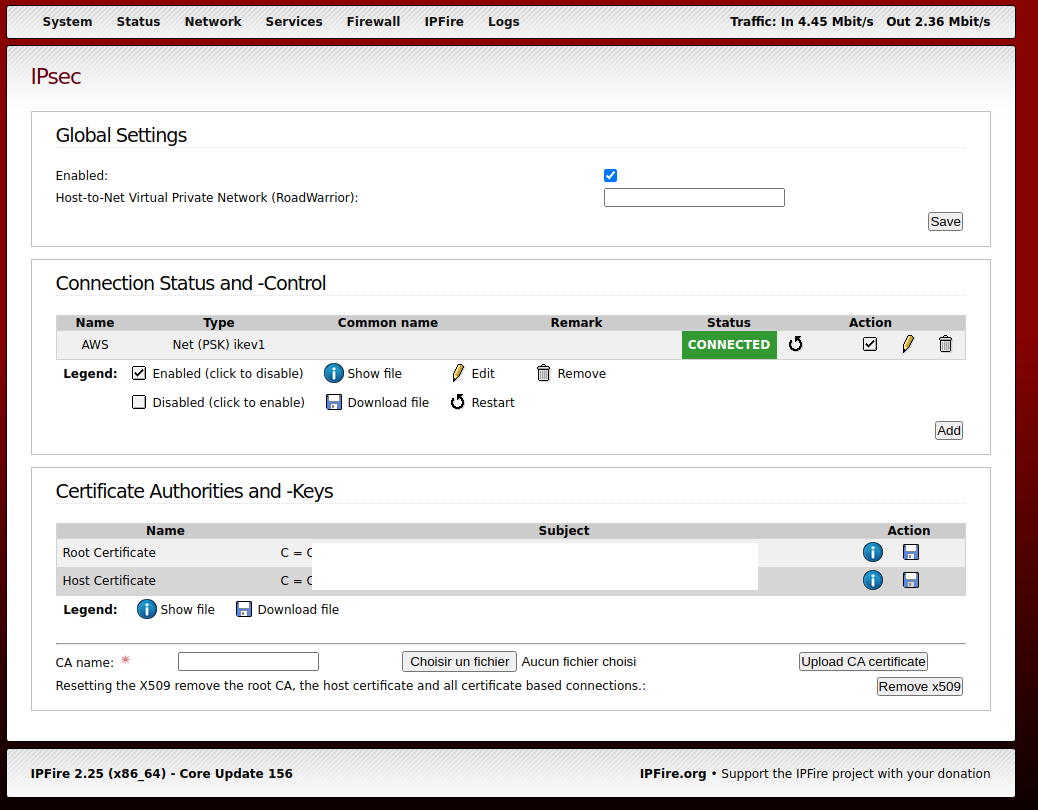The height and width of the screenshot is (810, 1038).
Task: Save the Global Settings
Action: coord(945,222)
